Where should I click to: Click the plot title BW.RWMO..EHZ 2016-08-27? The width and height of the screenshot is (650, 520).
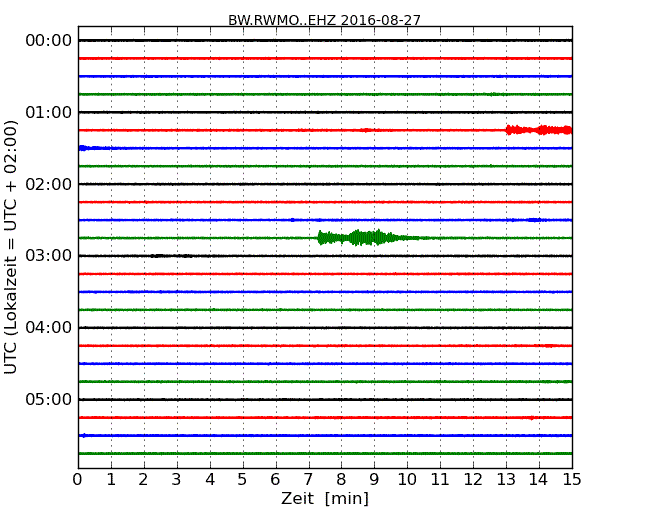(324, 20)
